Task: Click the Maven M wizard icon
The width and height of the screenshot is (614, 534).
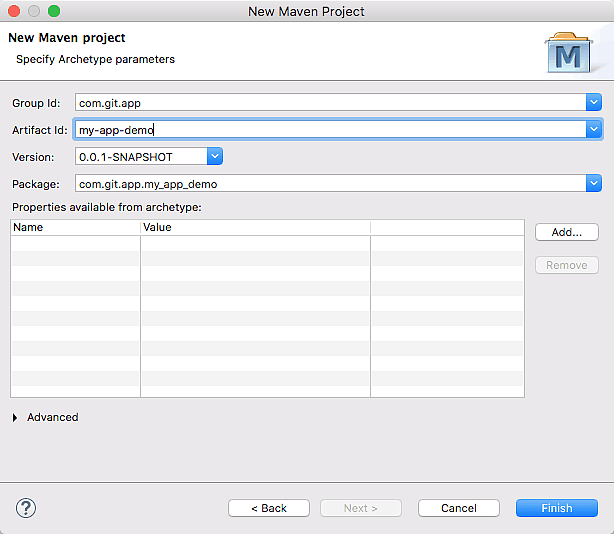Action: (x=567, y=53)
